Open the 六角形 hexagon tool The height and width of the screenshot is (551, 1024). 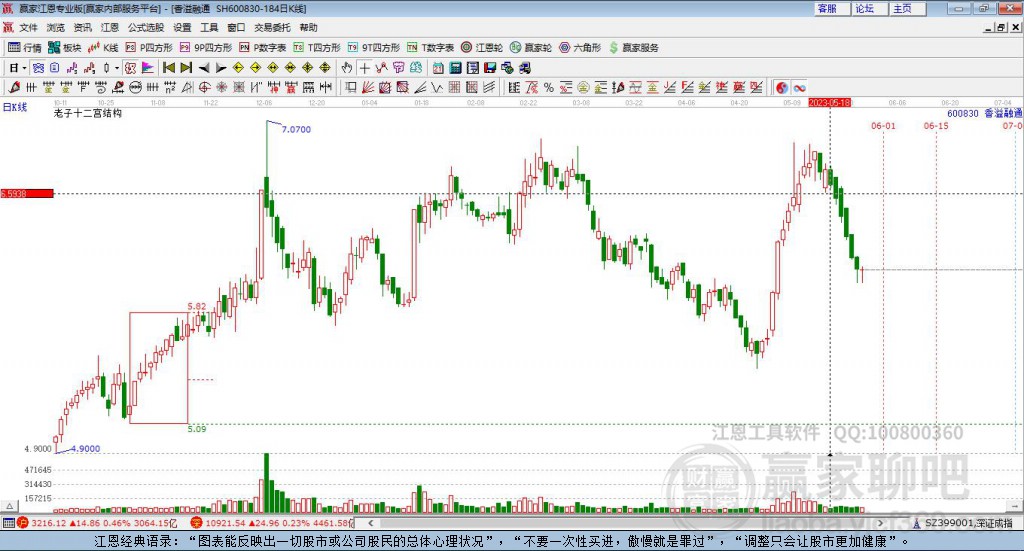pyautogui.click(x=580, y=48)
